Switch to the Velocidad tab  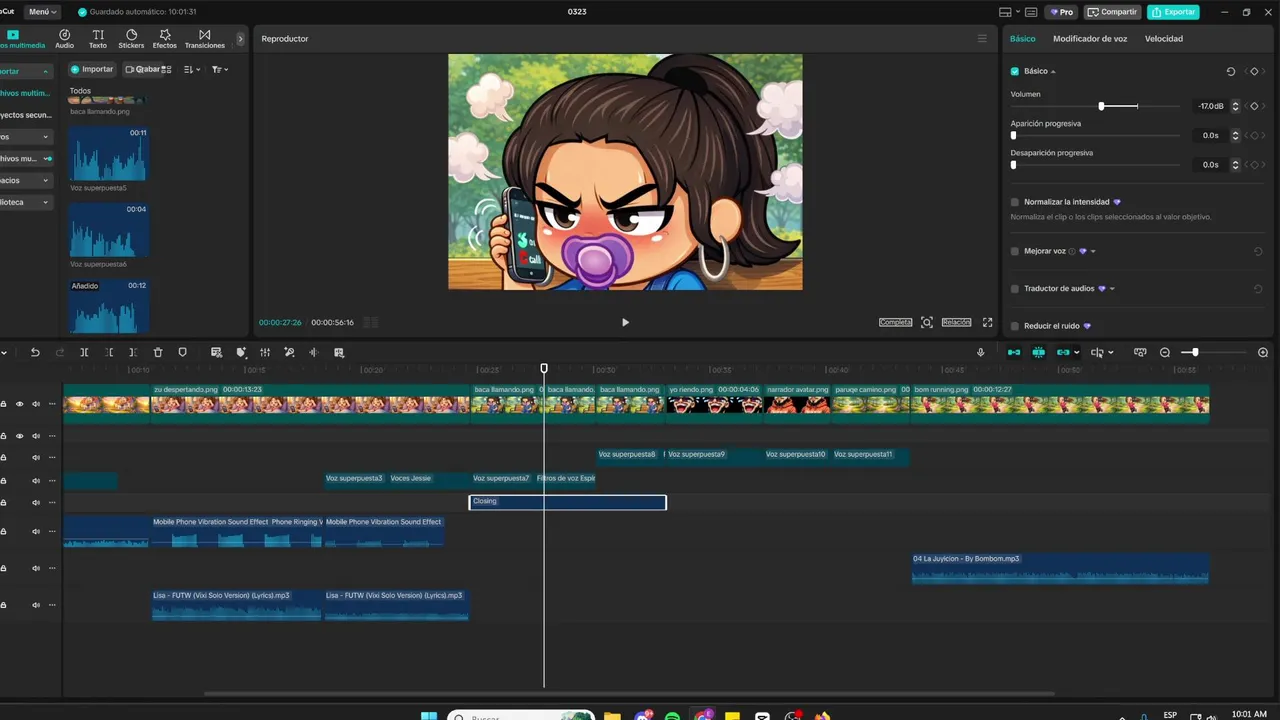click(x=1164, y=39)
